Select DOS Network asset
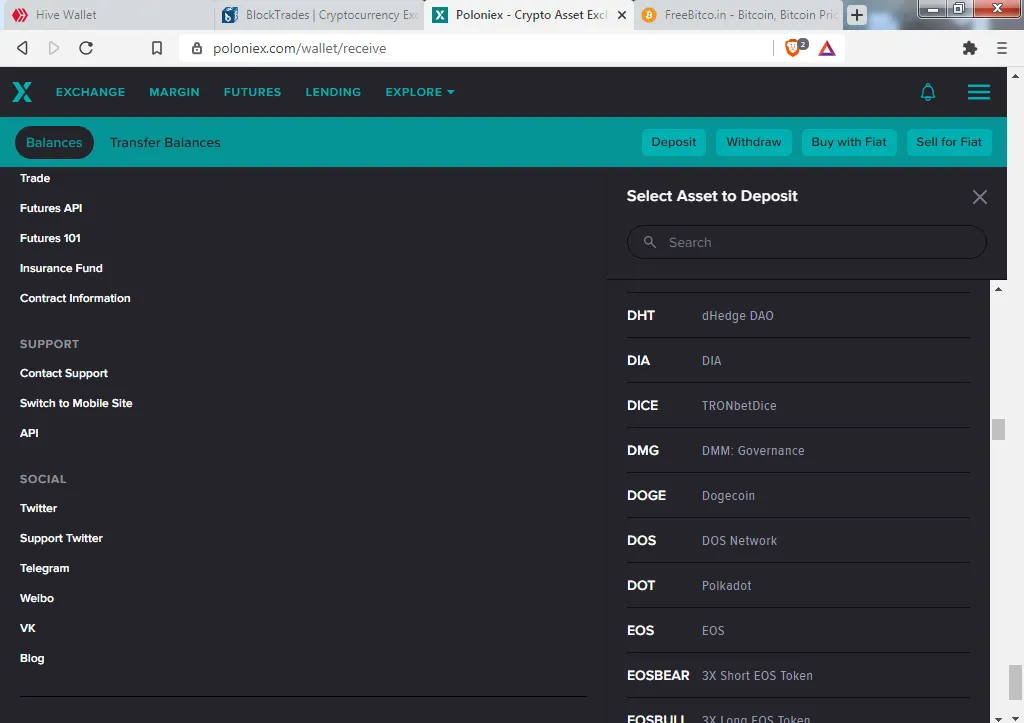Screen dimensions: 1024x723 [x=798, y=541]
